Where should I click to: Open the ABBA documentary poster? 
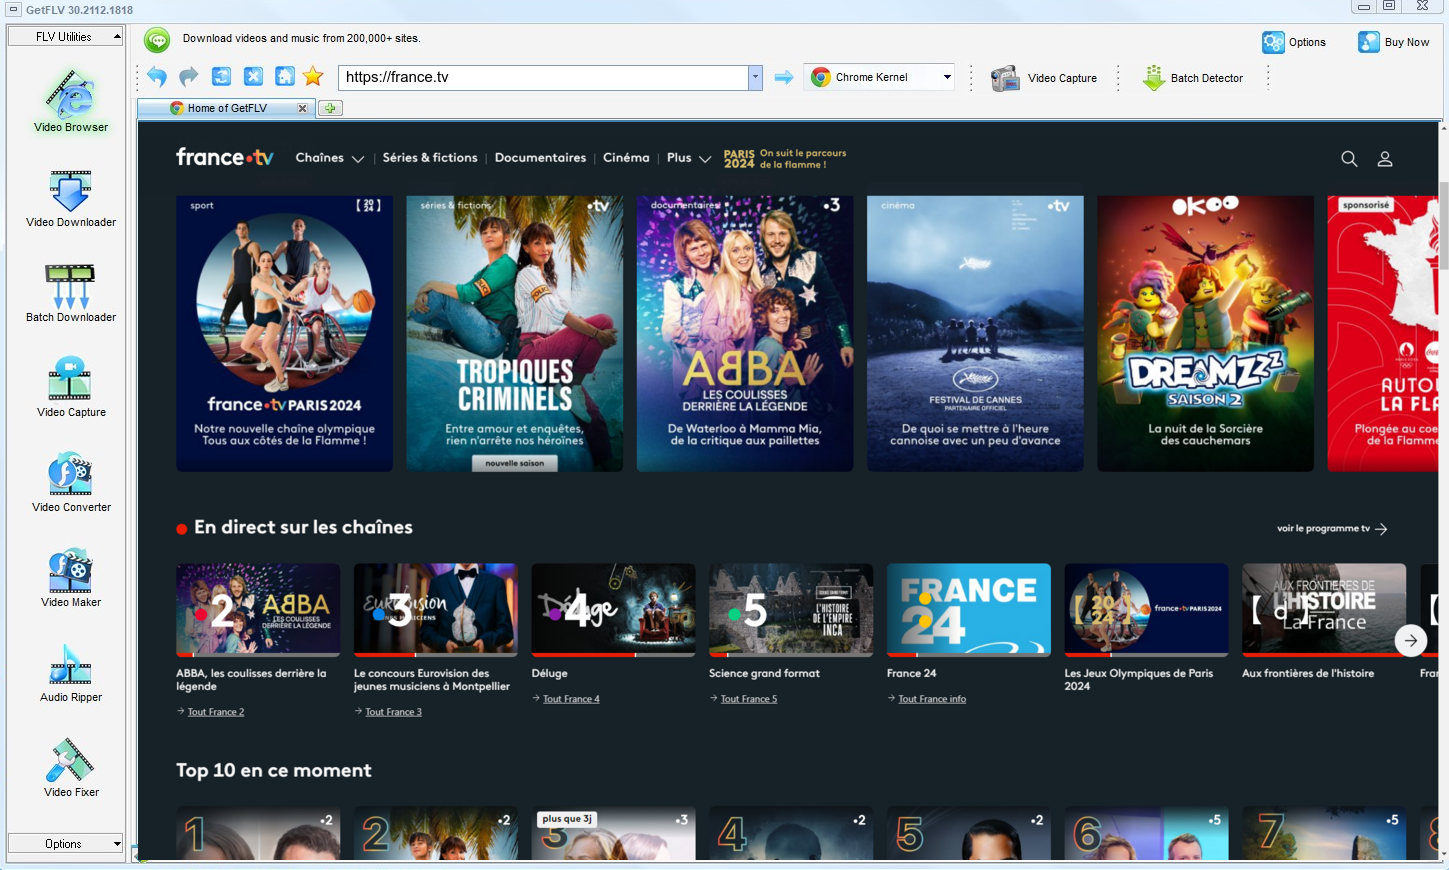(x=745, y=333)
